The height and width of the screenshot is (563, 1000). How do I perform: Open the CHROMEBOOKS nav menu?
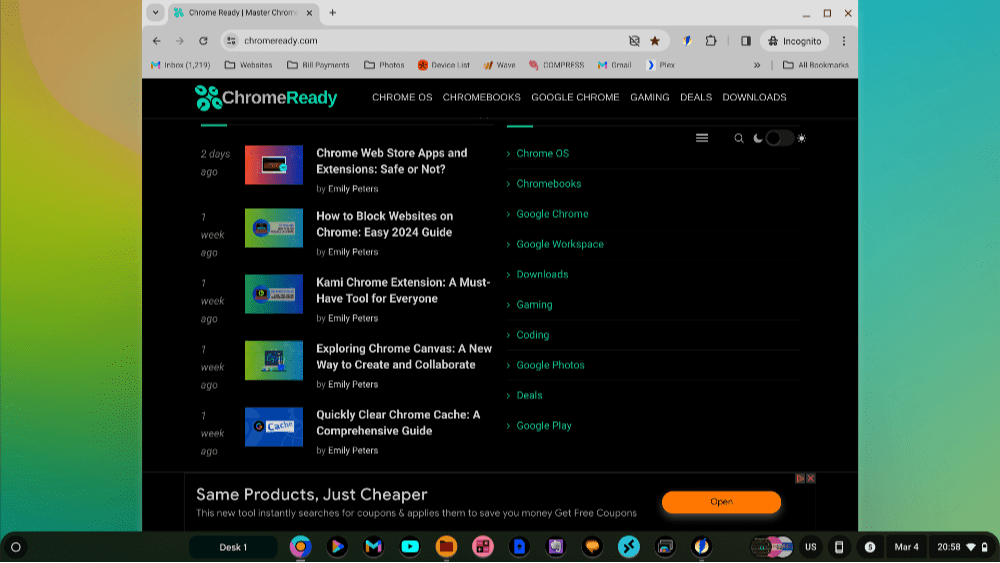click(x=482, y=98)
